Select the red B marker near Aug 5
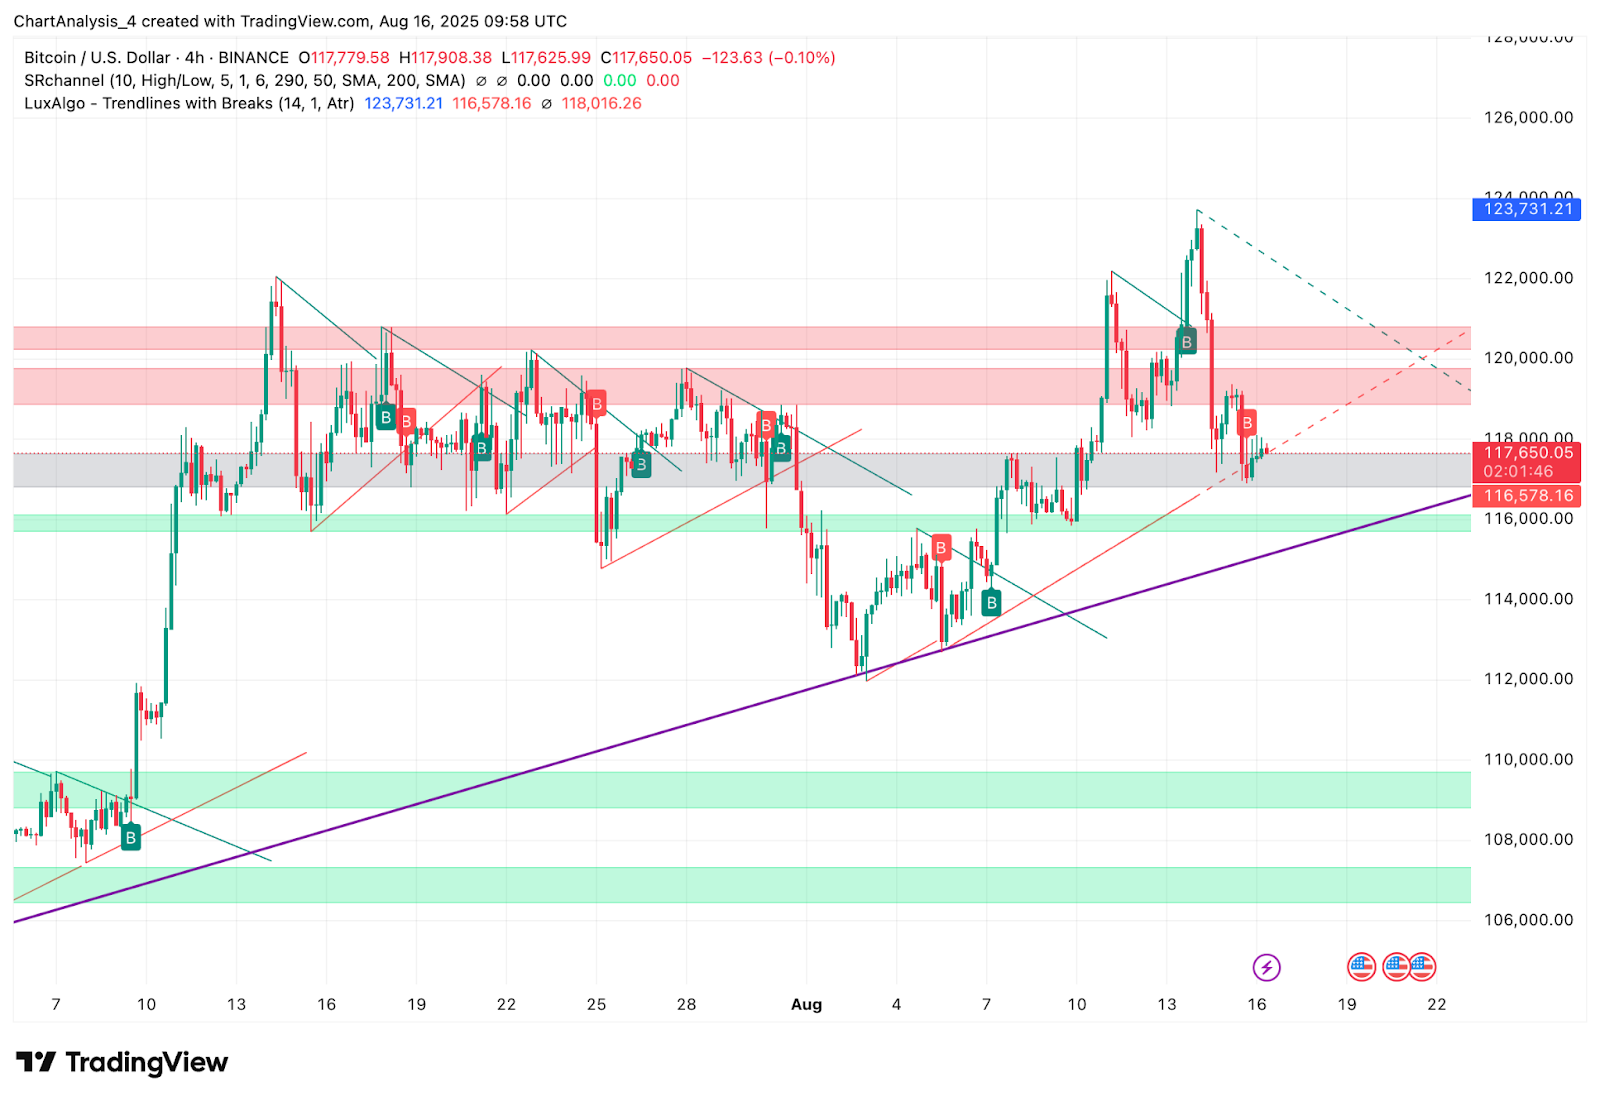Image resolution: width=1600 pixels, height=1102 pixels. click(x=940, y=547)
